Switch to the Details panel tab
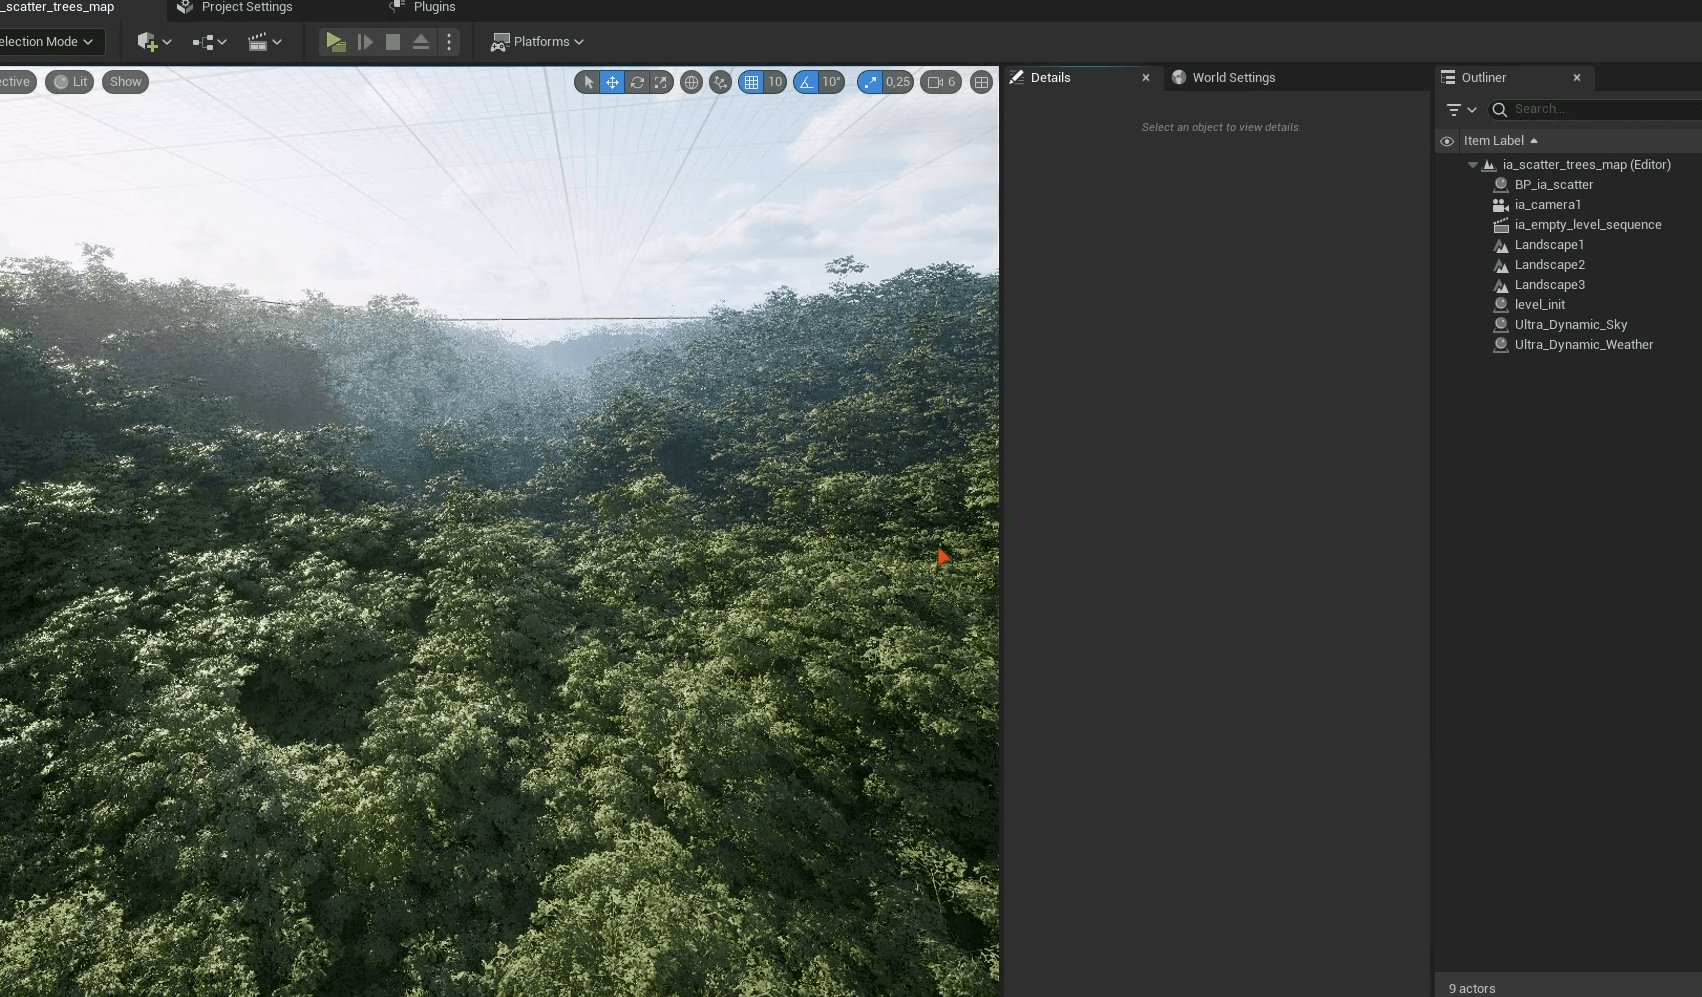This screenshot has width=1702, height=997. pos(1050,78)
